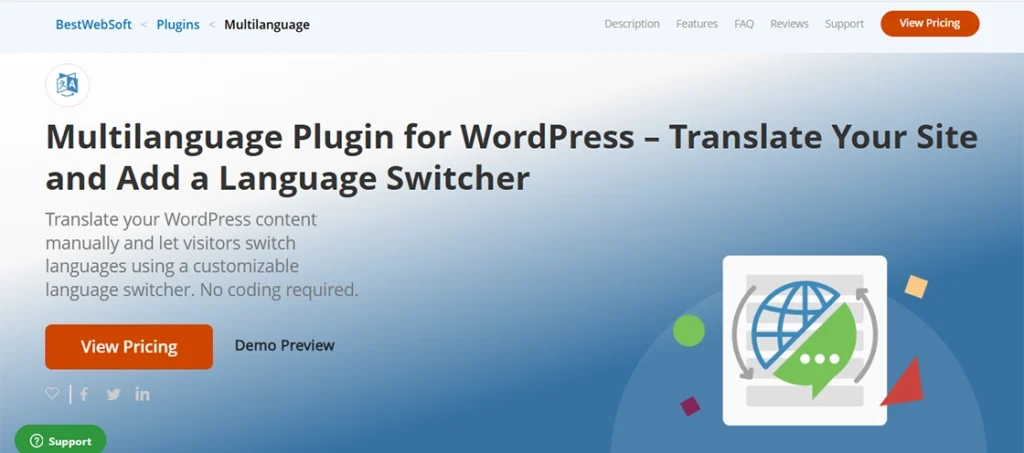Click the globe translation illustration
Screen dimensions: 1024x453
pyautogui.click(x=805, y=340)
